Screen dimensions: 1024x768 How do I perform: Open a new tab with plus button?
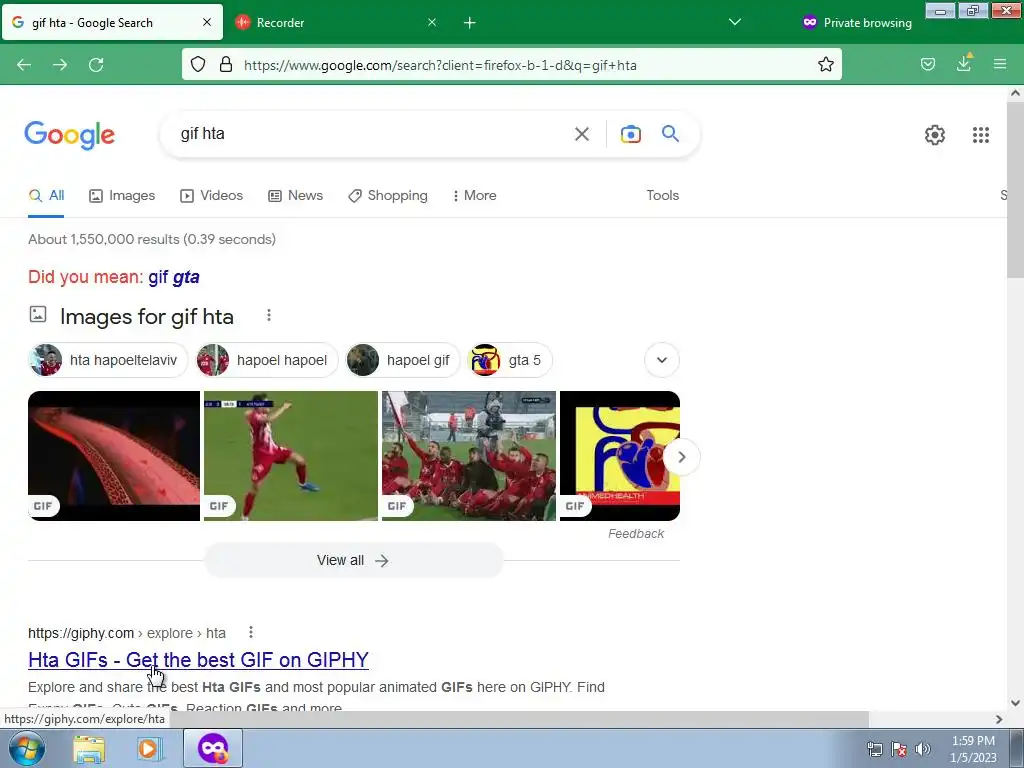click(x=470, y=23)
